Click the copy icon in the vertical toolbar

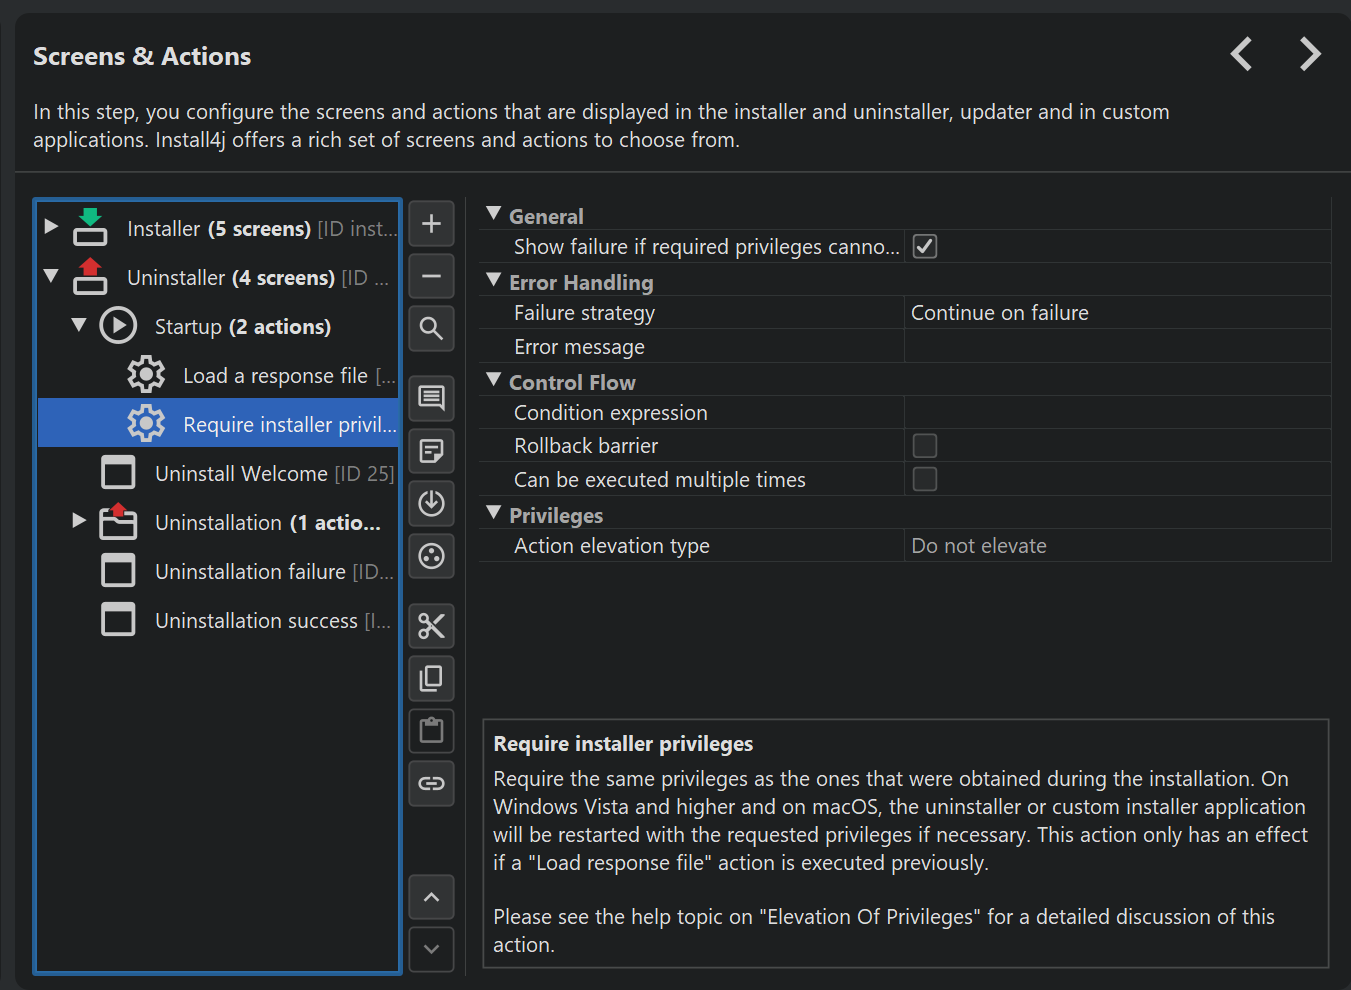tap(431, 679)
